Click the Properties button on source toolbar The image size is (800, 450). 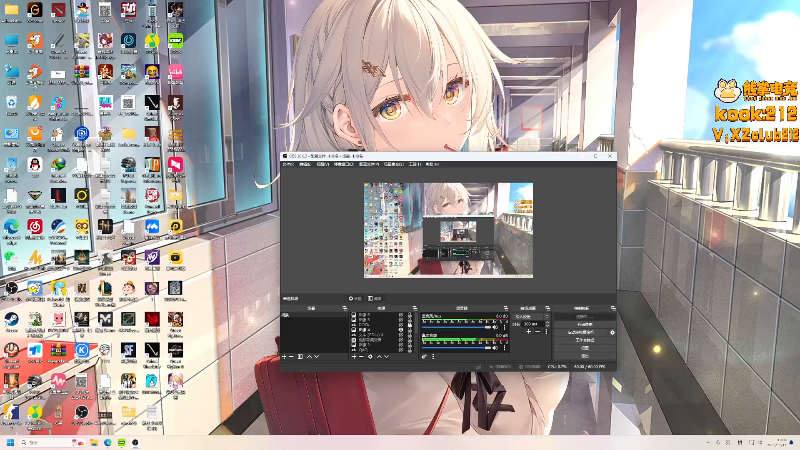click(355, 298)
